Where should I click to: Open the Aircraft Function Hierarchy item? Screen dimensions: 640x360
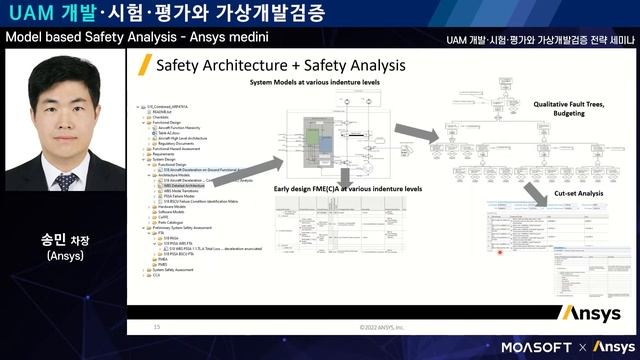(179, 128)
